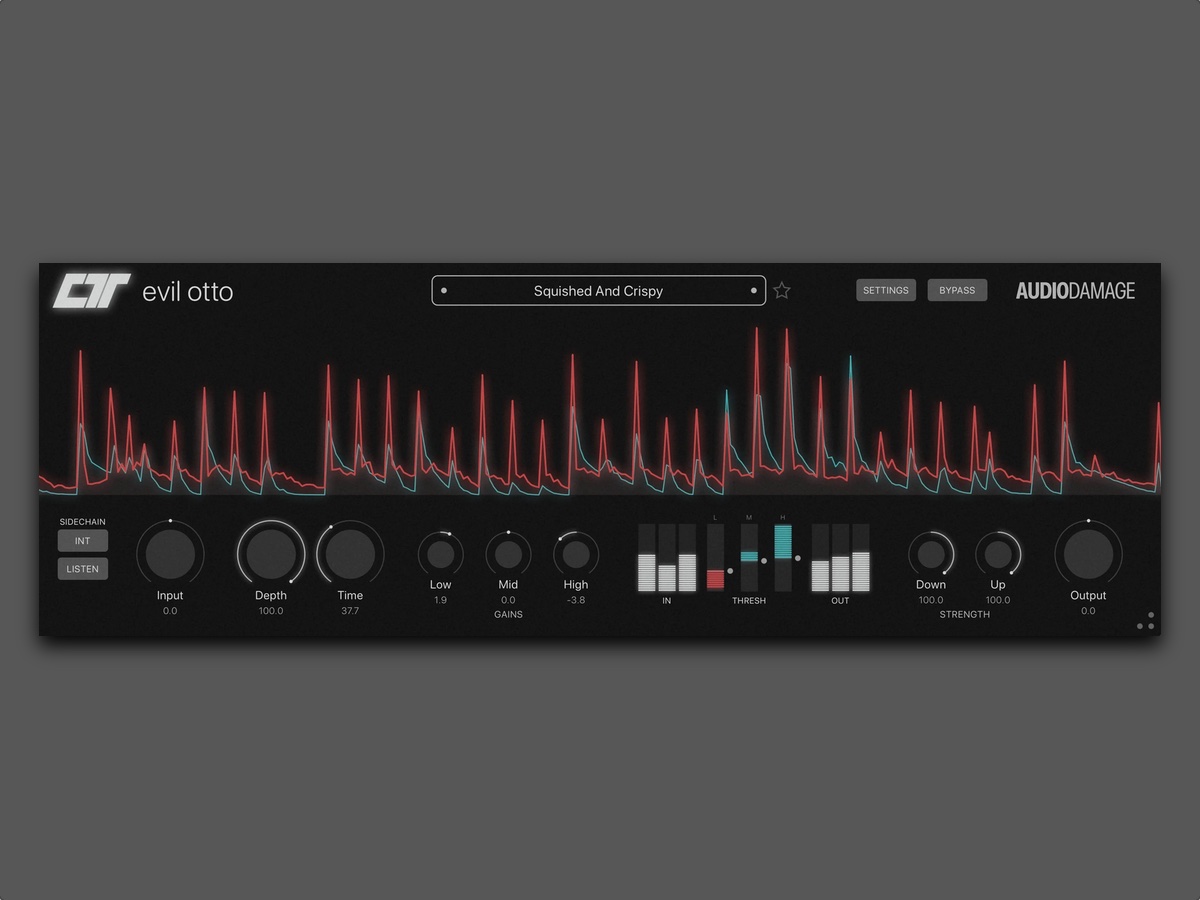Click the High gain knob

[576, 554]
